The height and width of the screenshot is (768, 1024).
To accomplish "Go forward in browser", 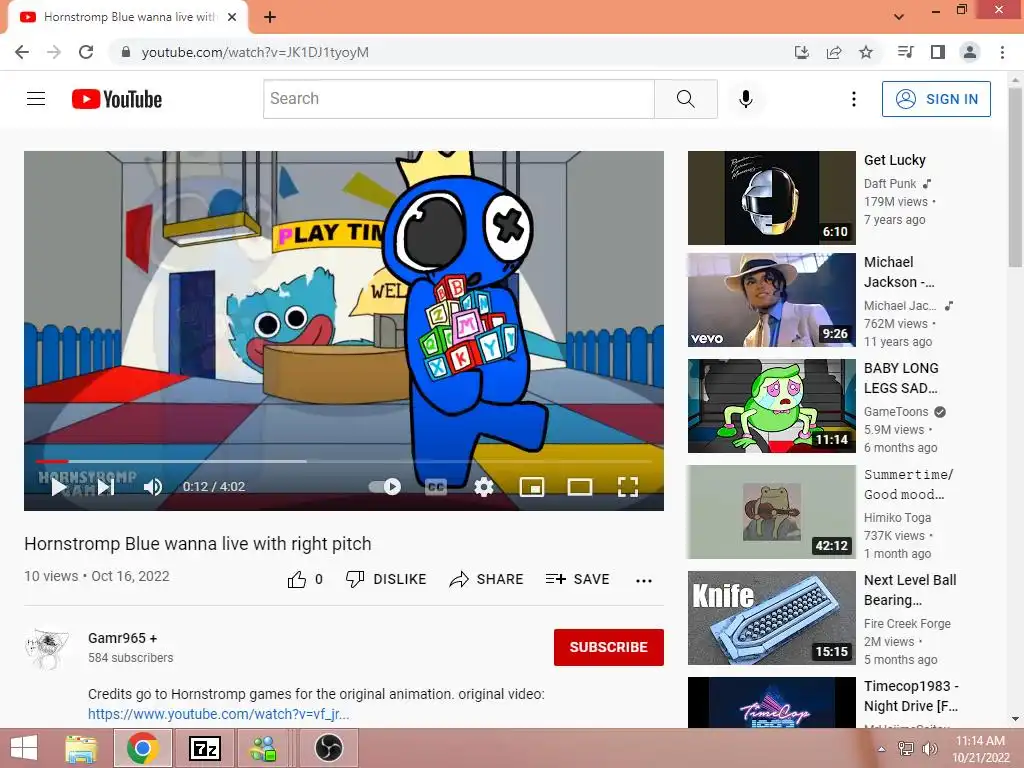I will point(54,52).
